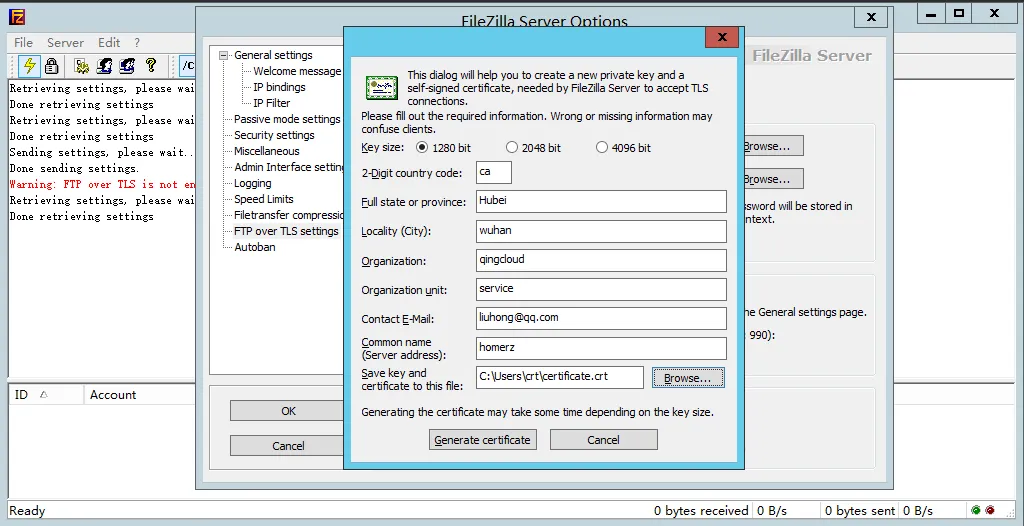
Task: Select Welcome message in settings tree
Action: tap(297, 71)
